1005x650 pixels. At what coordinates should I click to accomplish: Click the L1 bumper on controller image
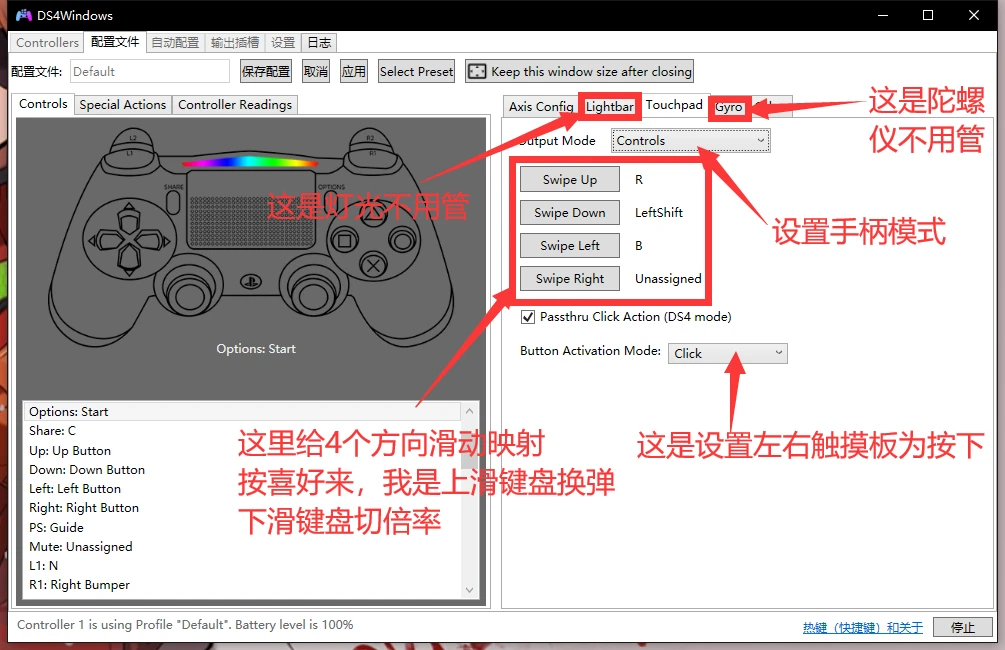130,153
